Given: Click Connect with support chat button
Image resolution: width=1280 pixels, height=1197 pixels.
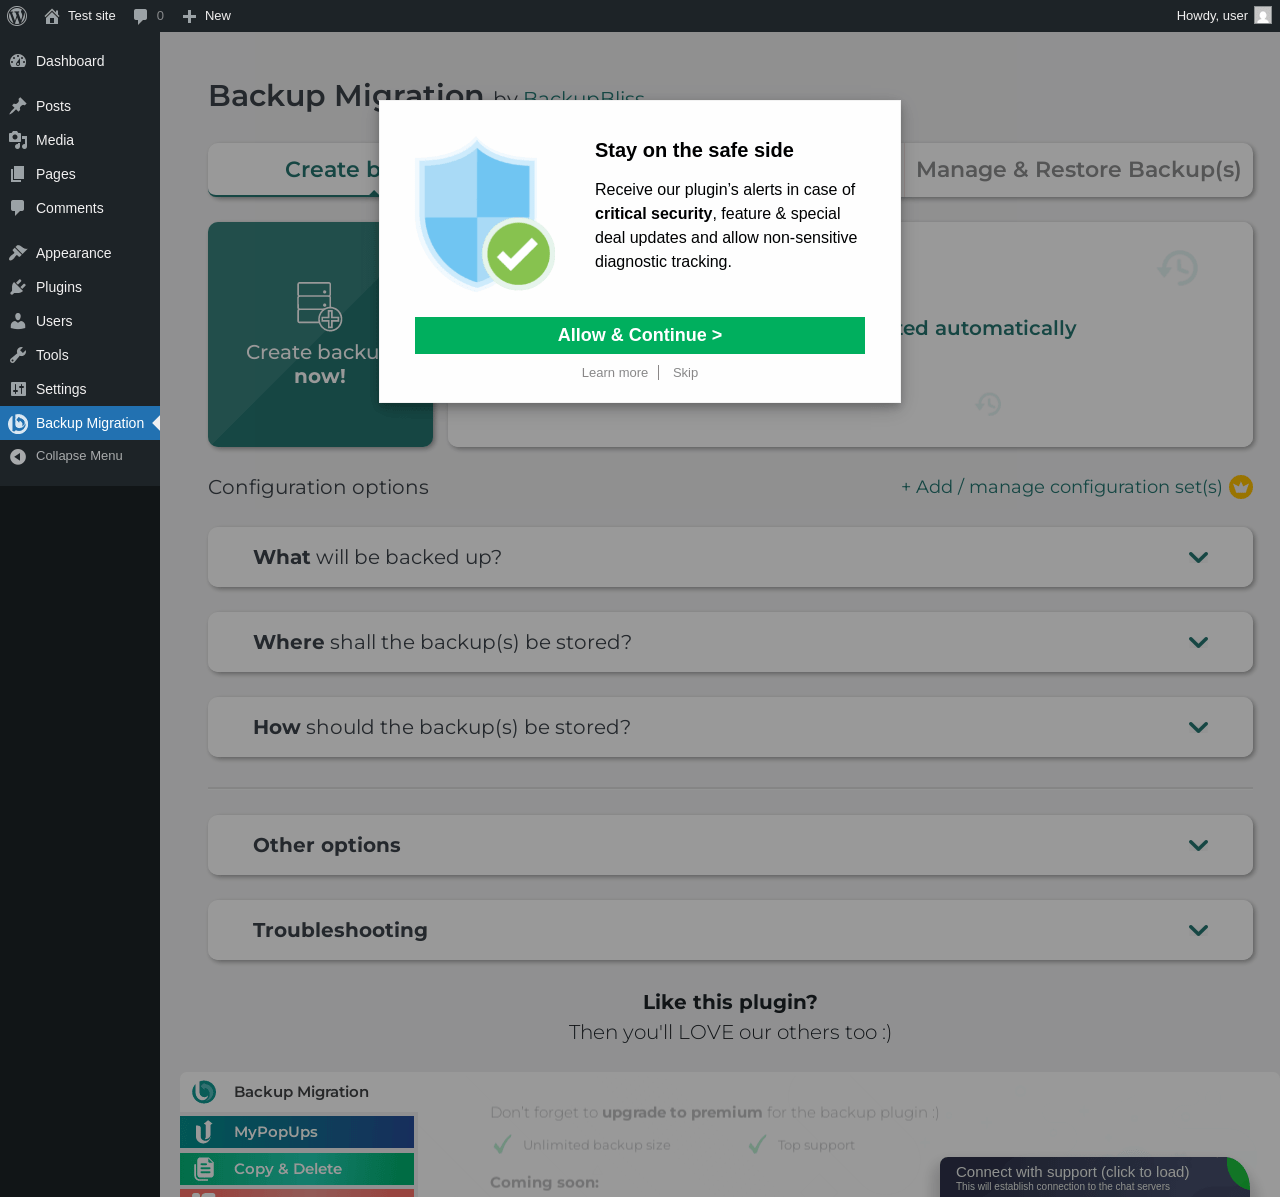Looking at the screenshot, I should [x=1095, y=1177].
